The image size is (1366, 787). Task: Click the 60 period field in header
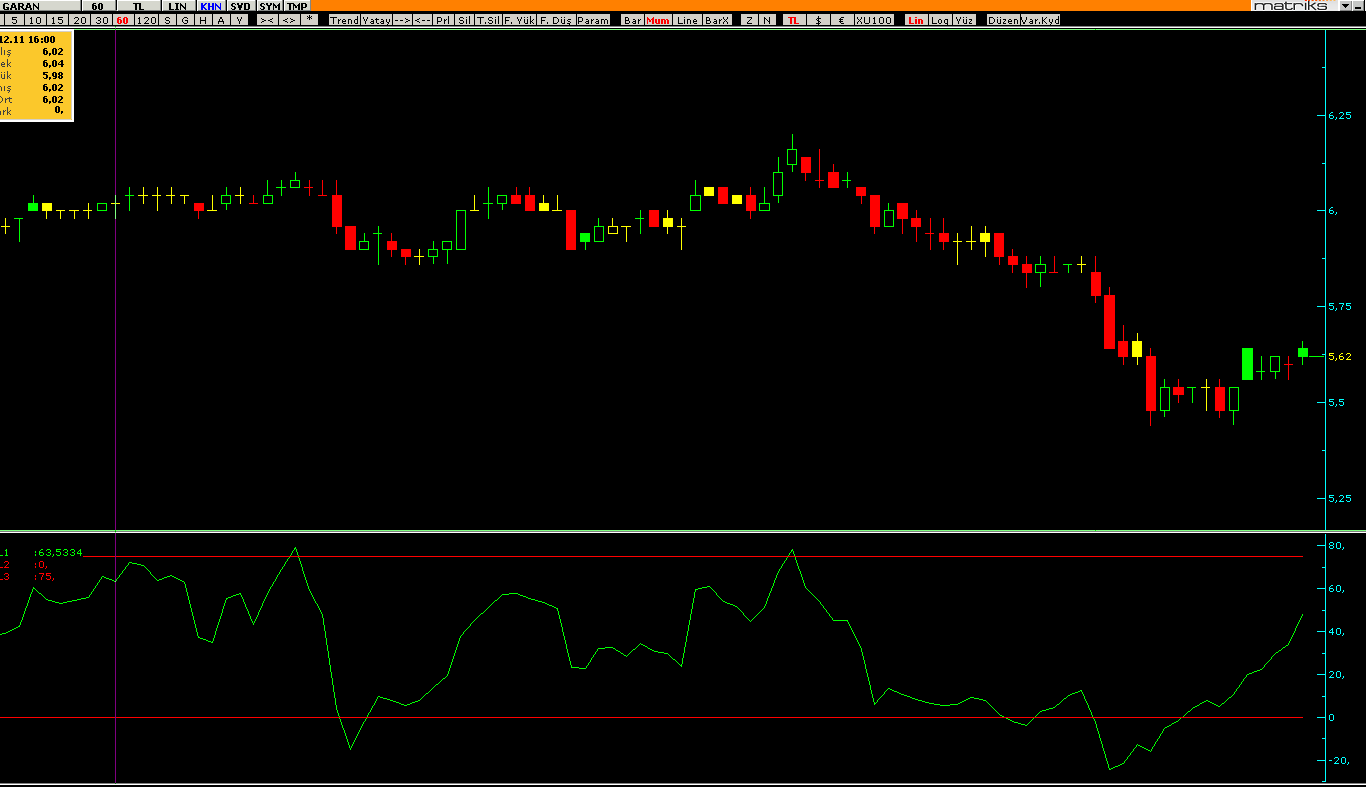(98, 6)
